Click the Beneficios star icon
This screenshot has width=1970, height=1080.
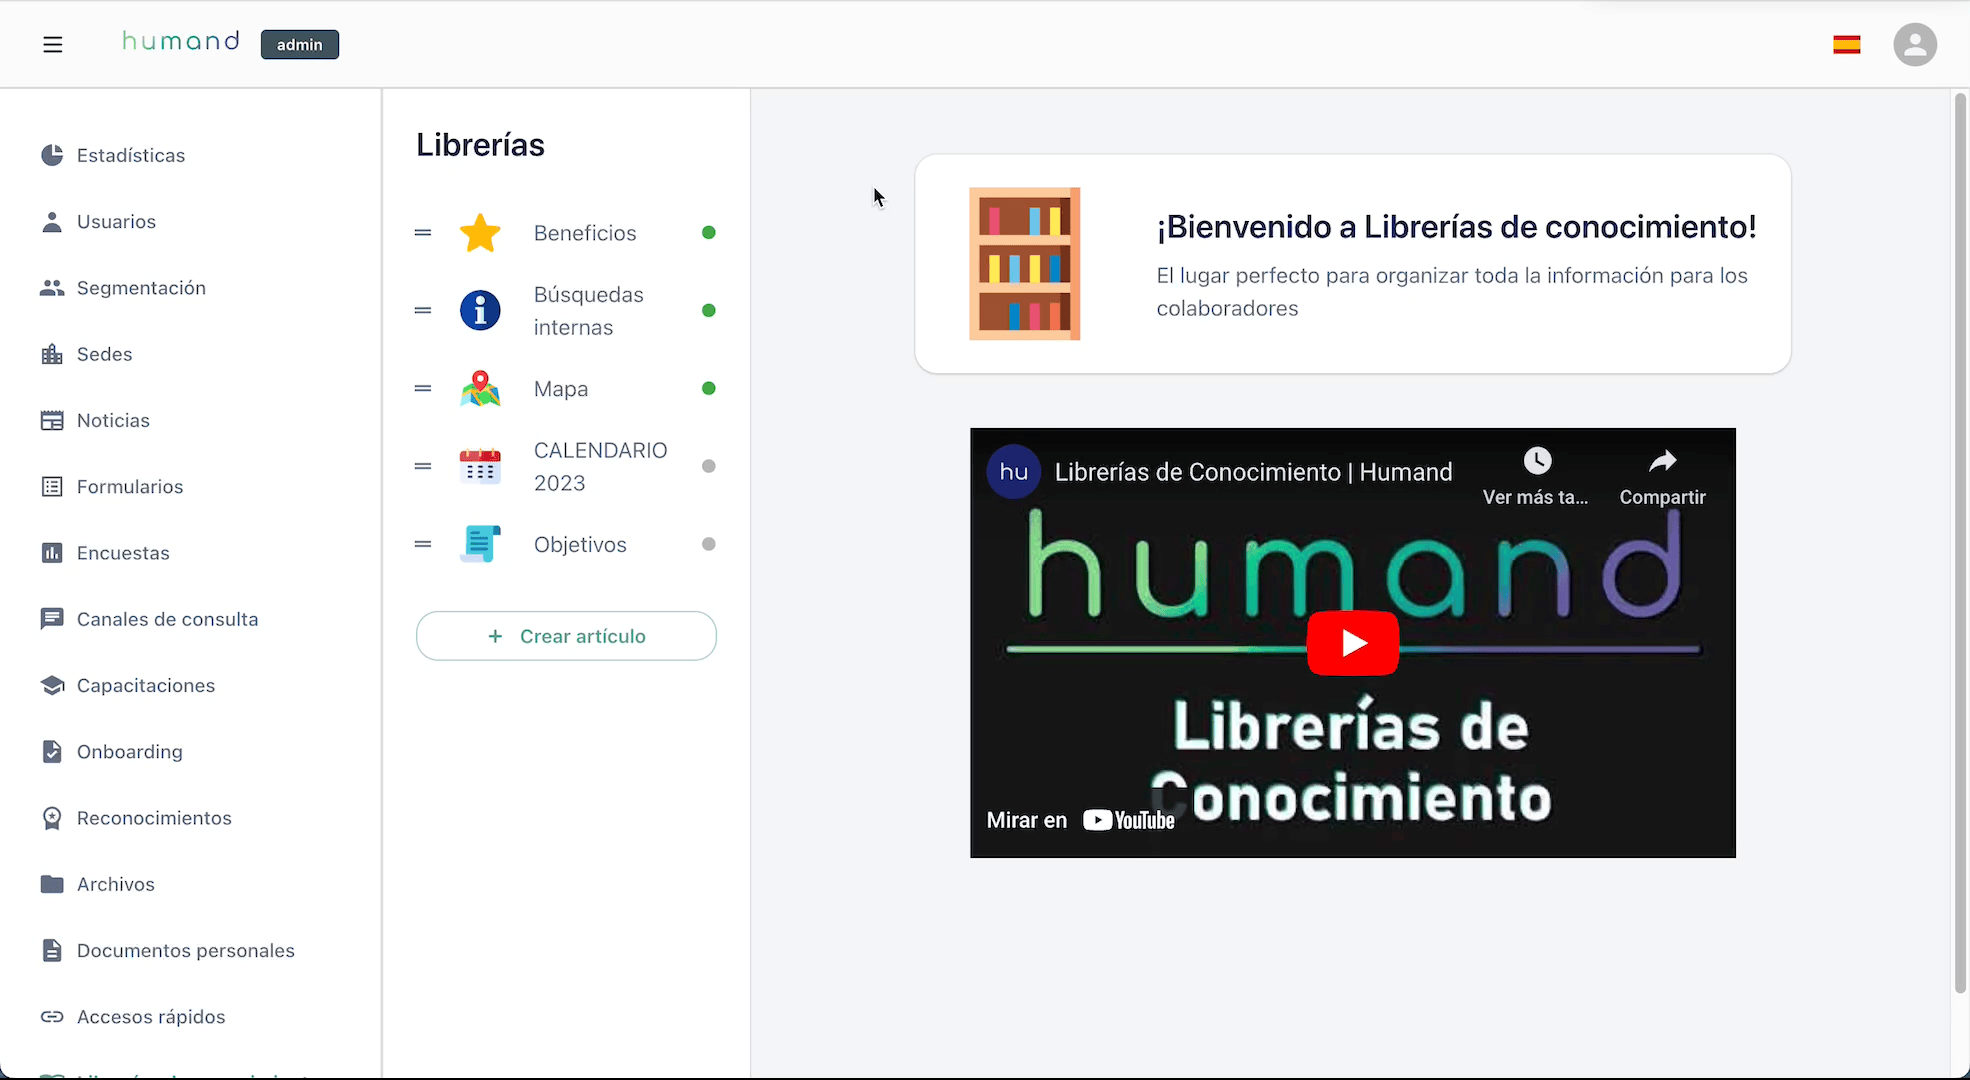(480, 233)
